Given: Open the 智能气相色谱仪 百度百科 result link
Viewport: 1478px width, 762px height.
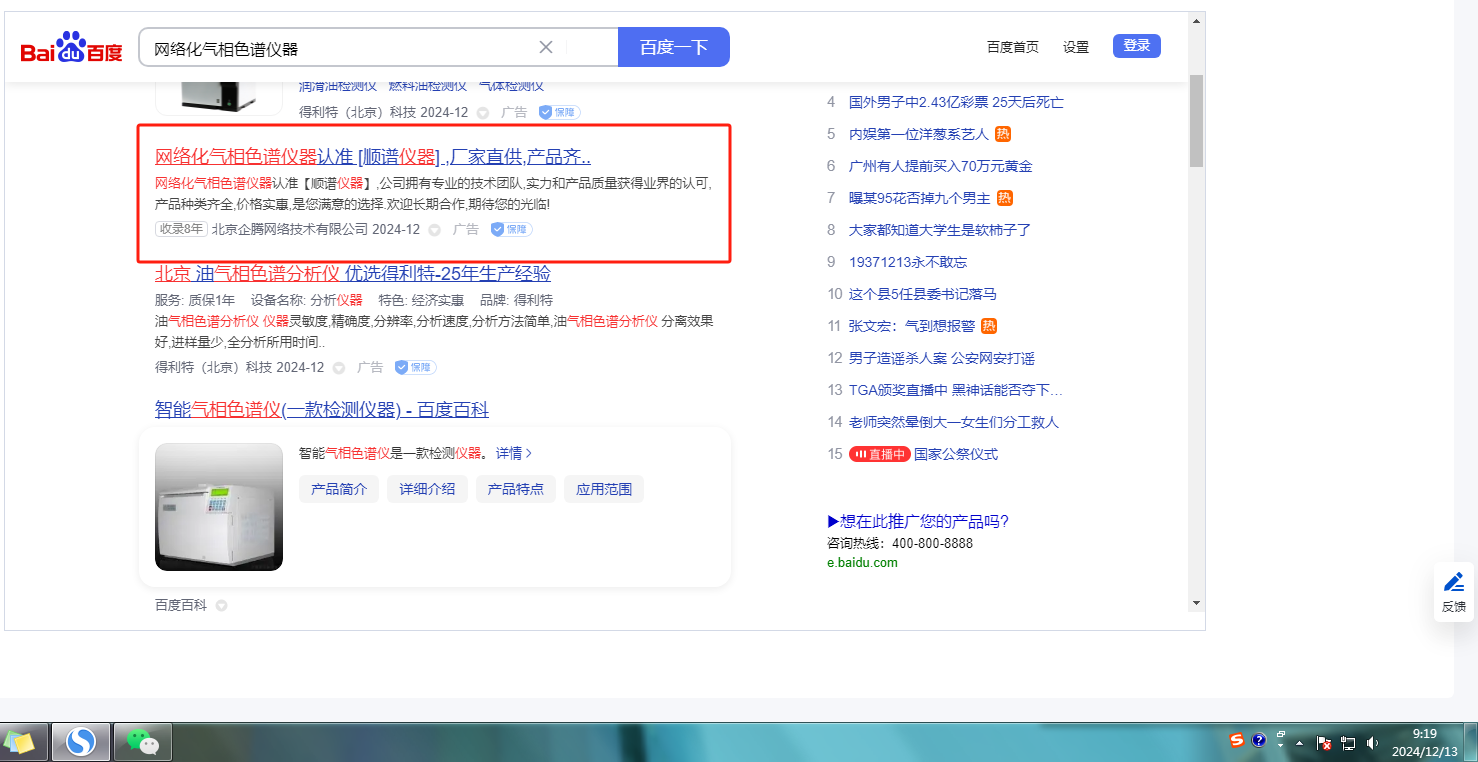Looking at the screenshot, I should pyautogui.click(x=321, y=410).
